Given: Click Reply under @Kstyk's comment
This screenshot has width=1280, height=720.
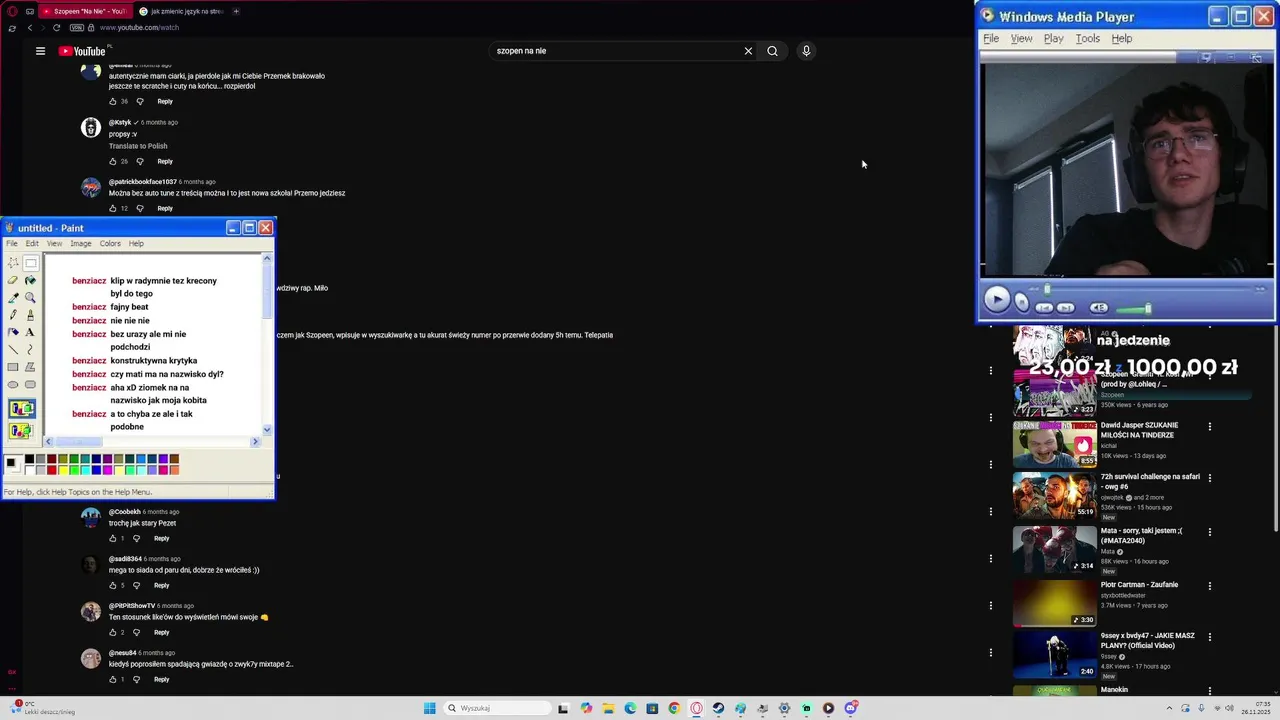Looking at the screenshot, I should pos(165,161).
